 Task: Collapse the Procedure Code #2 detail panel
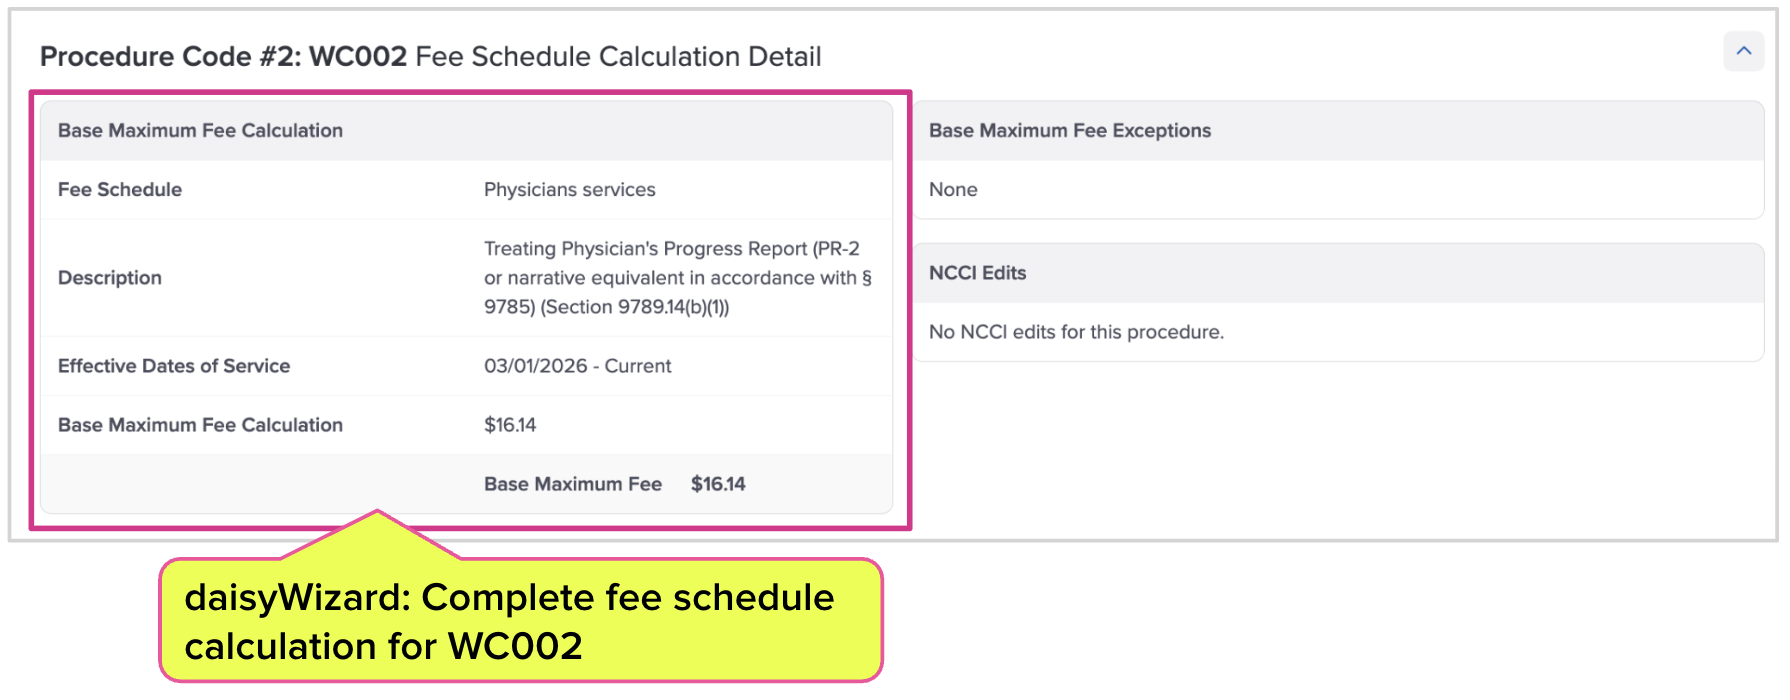click(1743, 51)
